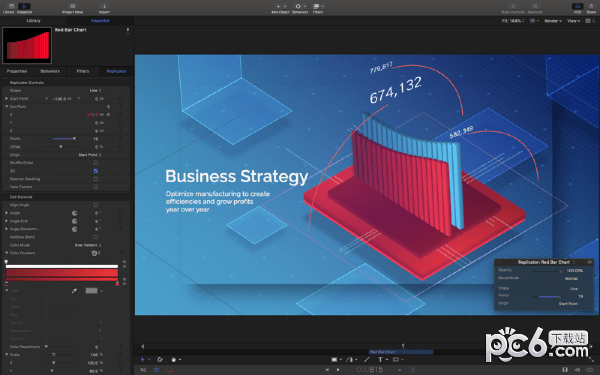This screenshot has width=600, height=375.
Task: Click the red color gradient bar
Action: [x=62, y=273]
